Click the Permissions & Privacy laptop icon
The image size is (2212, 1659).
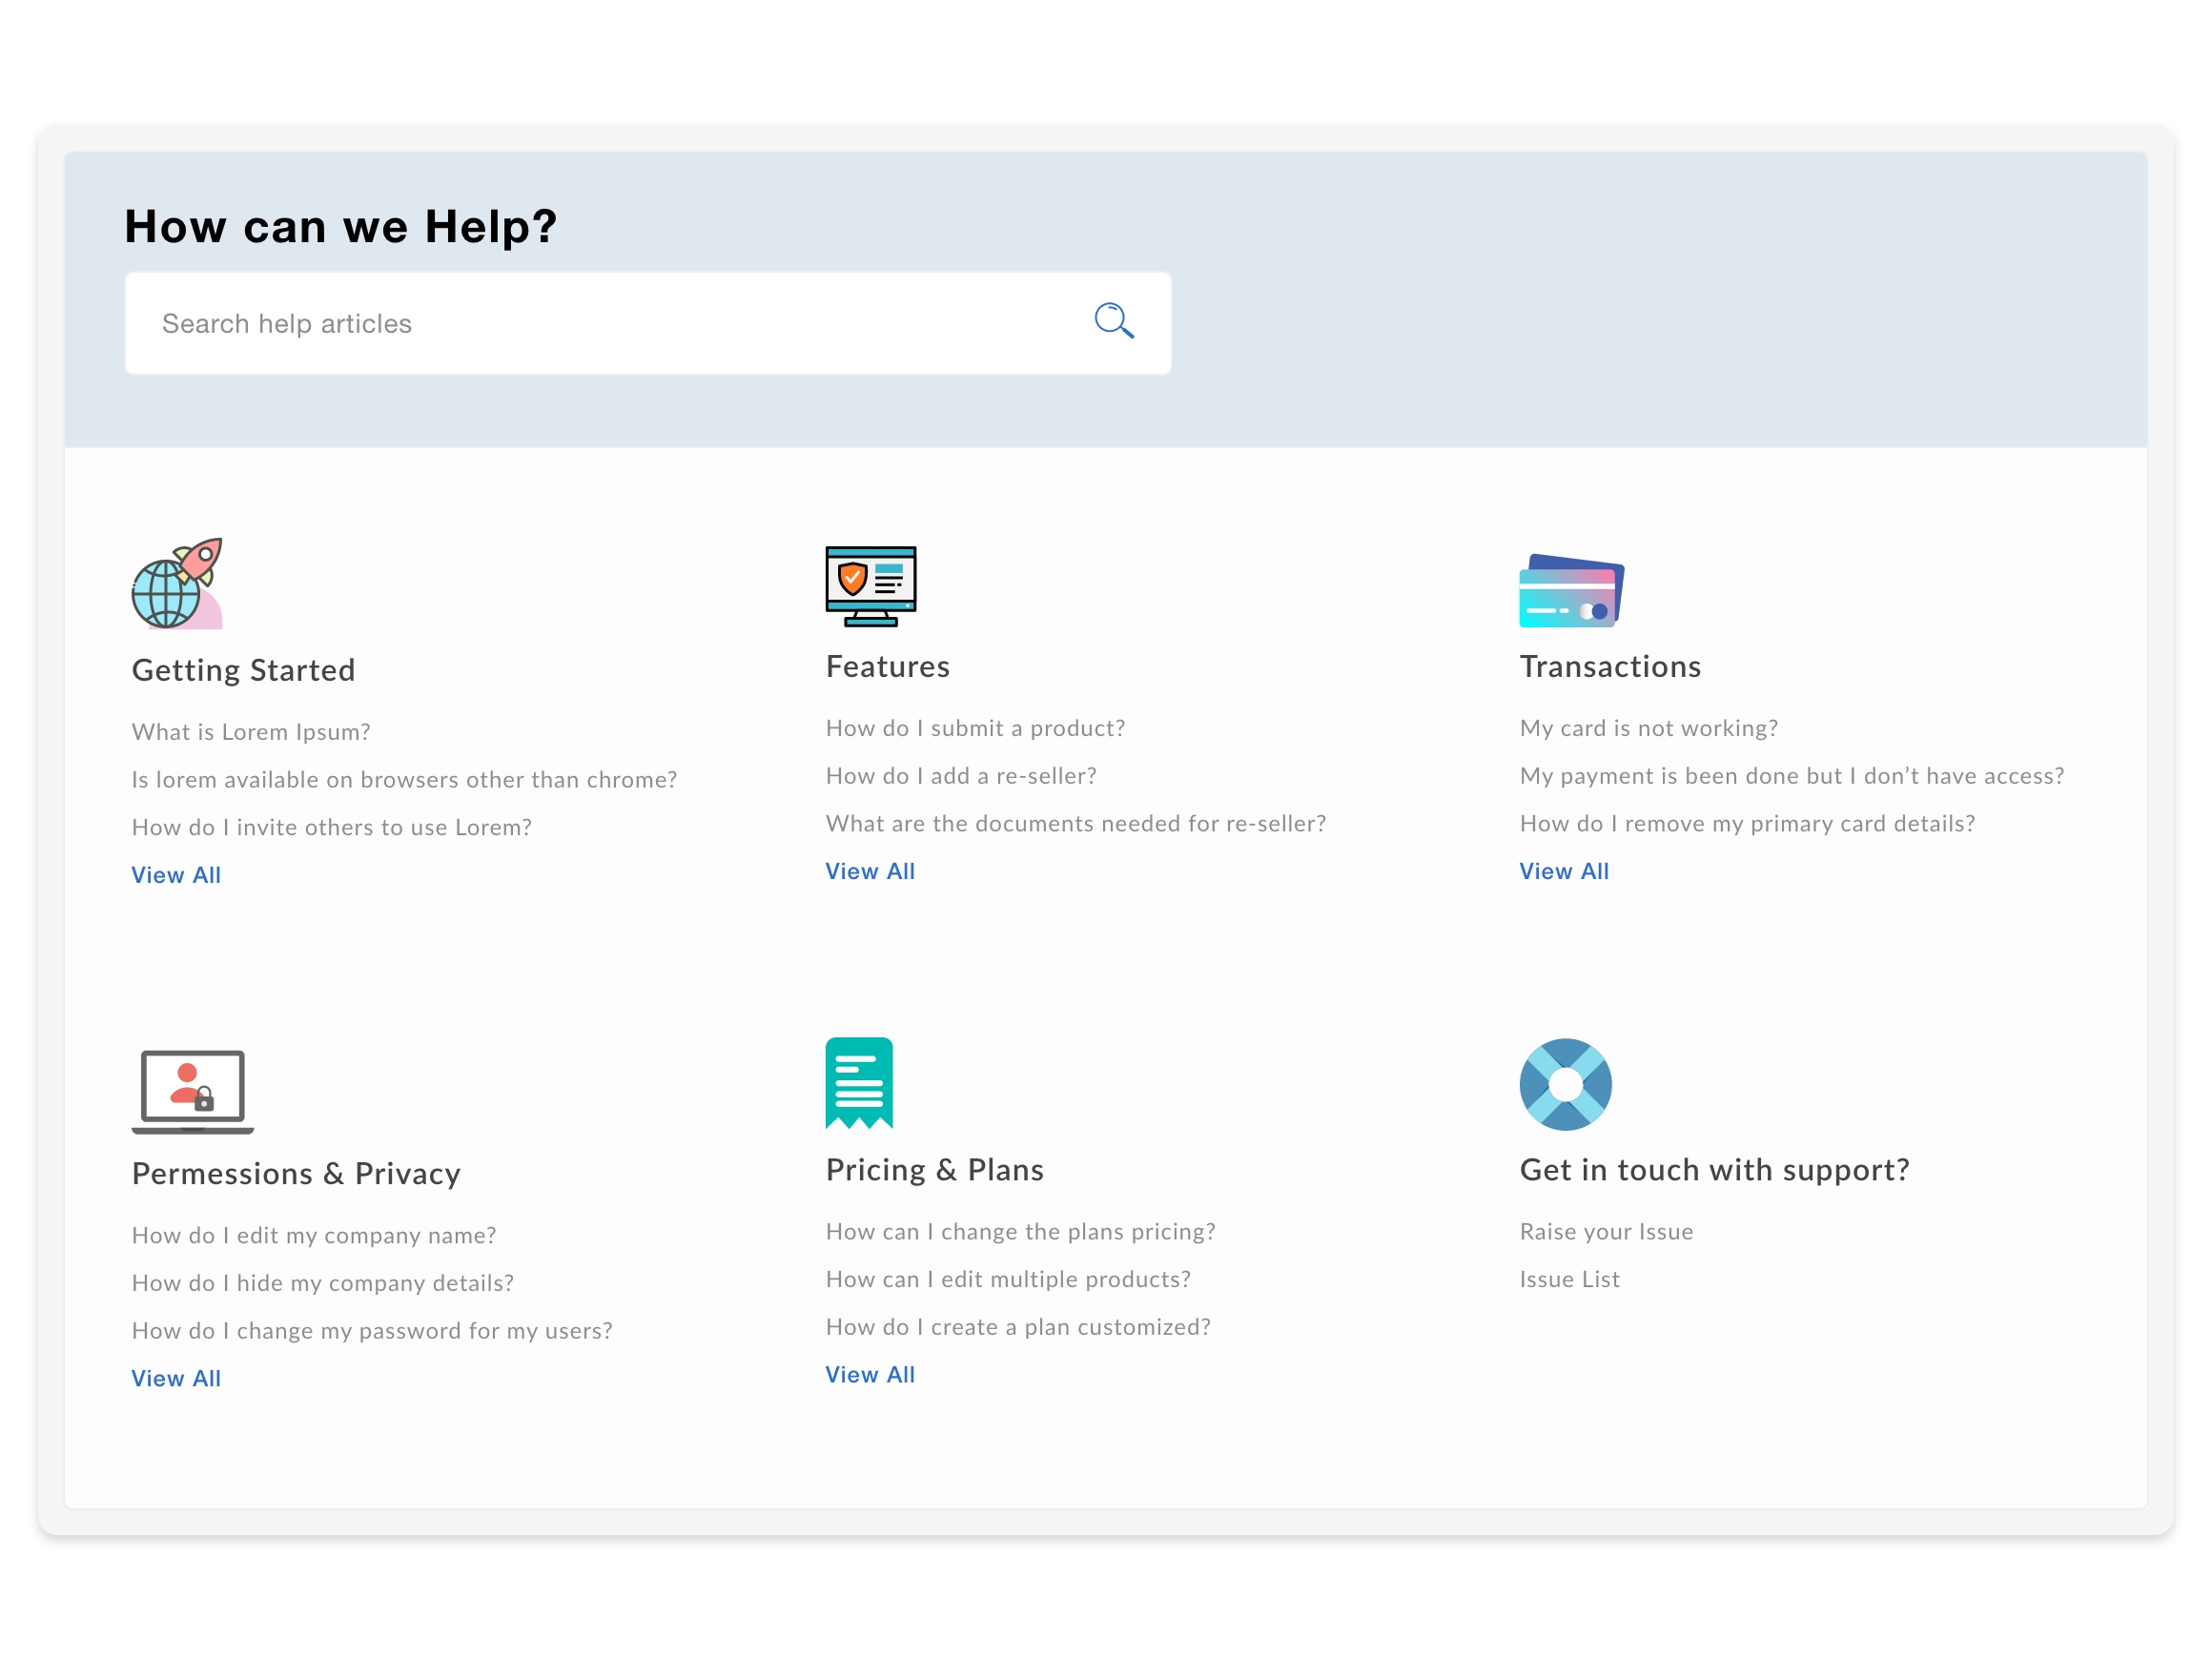click(192, 1091)
